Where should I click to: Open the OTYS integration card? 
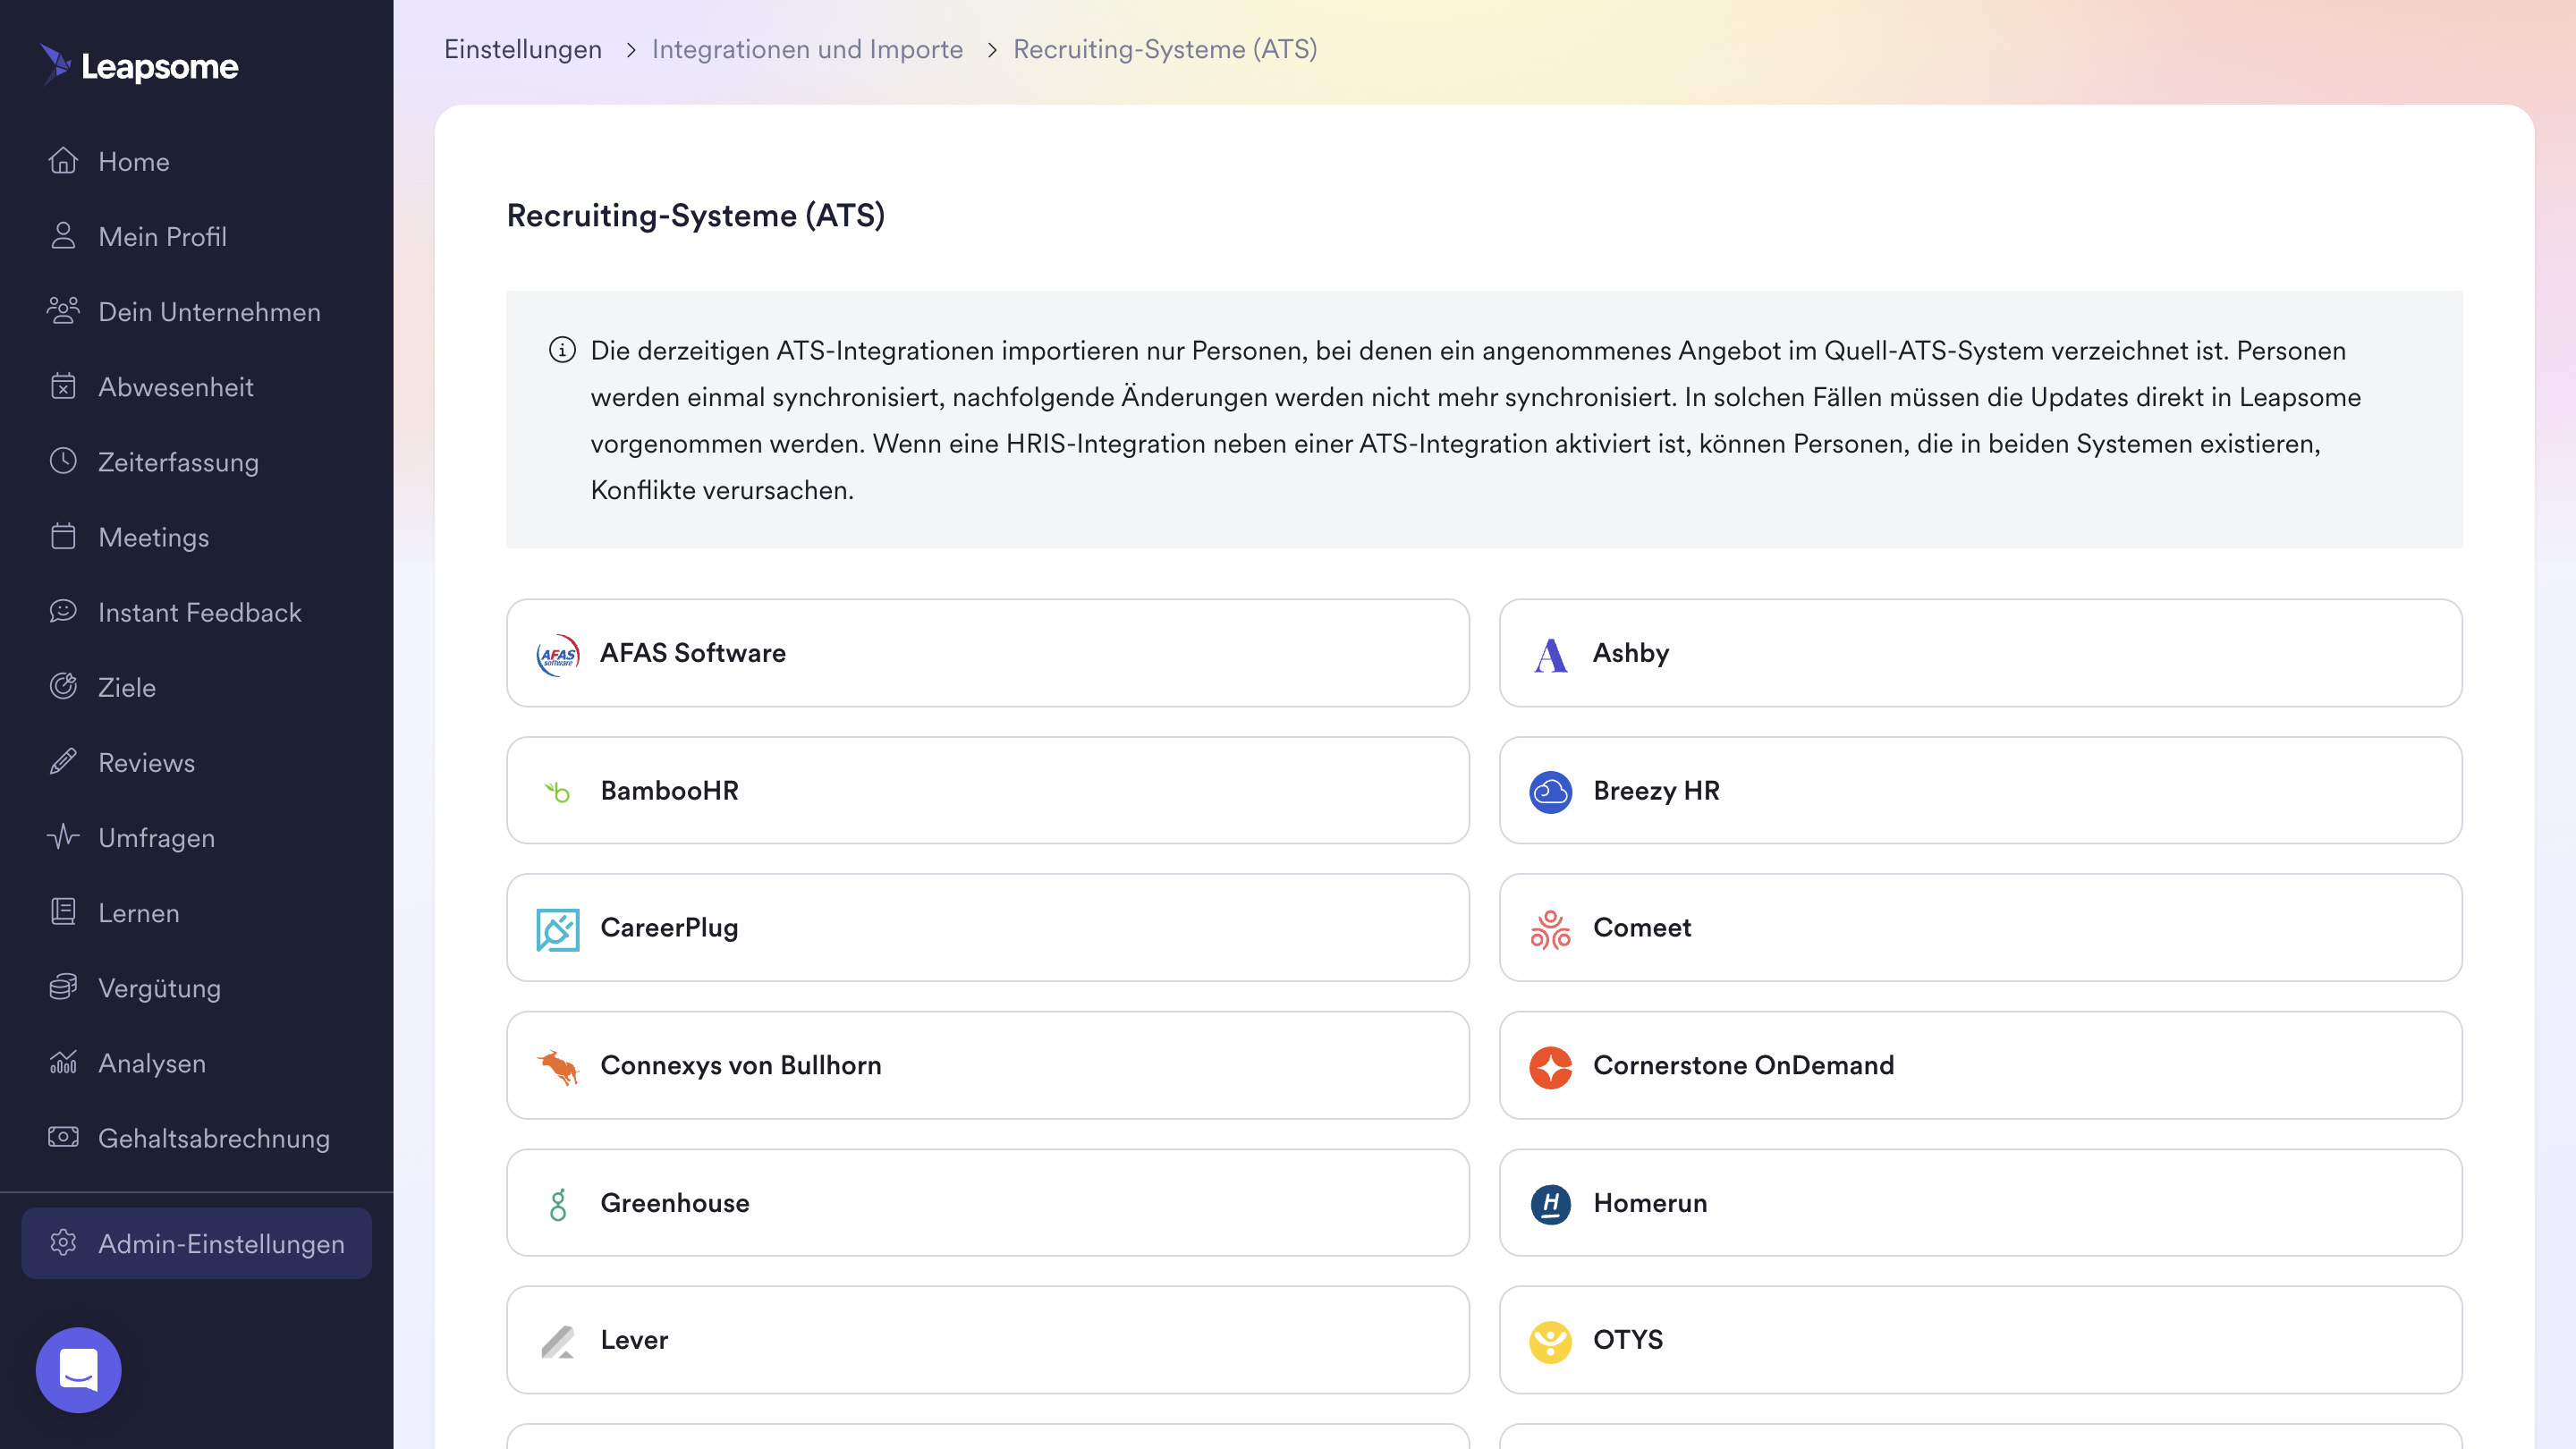[1980, 1340]
